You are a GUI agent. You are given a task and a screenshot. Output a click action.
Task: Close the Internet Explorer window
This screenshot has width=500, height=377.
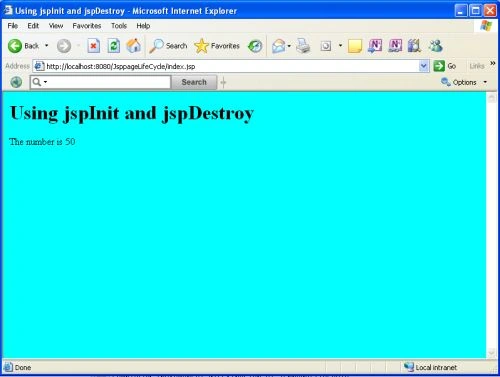point(490,11)
